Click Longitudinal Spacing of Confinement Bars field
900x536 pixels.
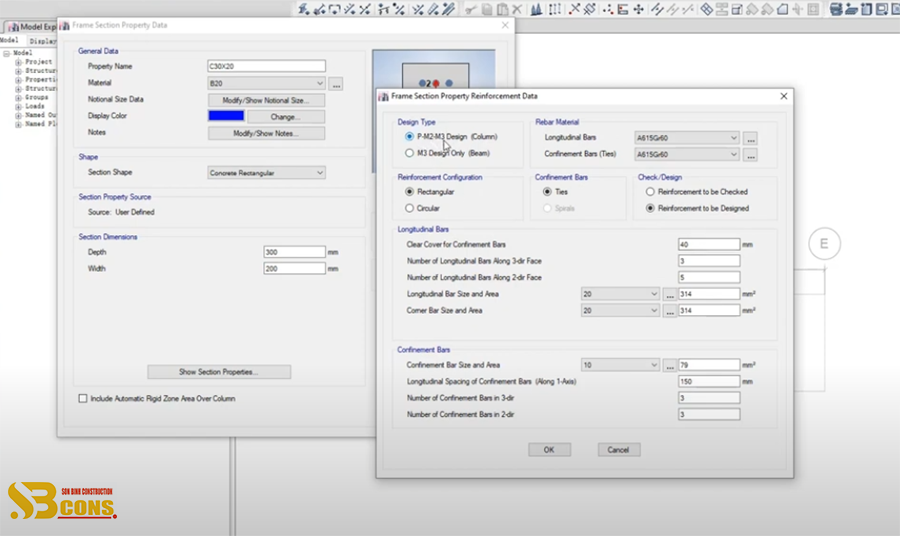(x=709, y=382)
